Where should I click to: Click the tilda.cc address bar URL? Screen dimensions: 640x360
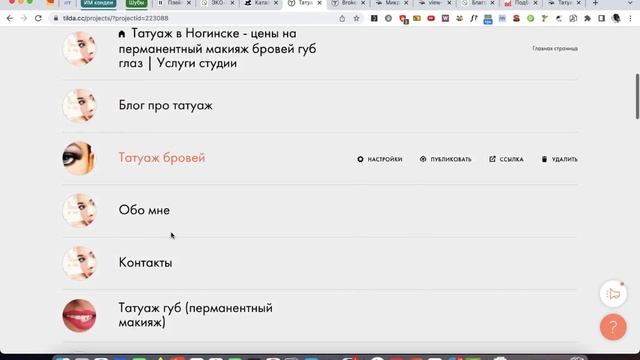pyautogui.click(x=116, y=18)
